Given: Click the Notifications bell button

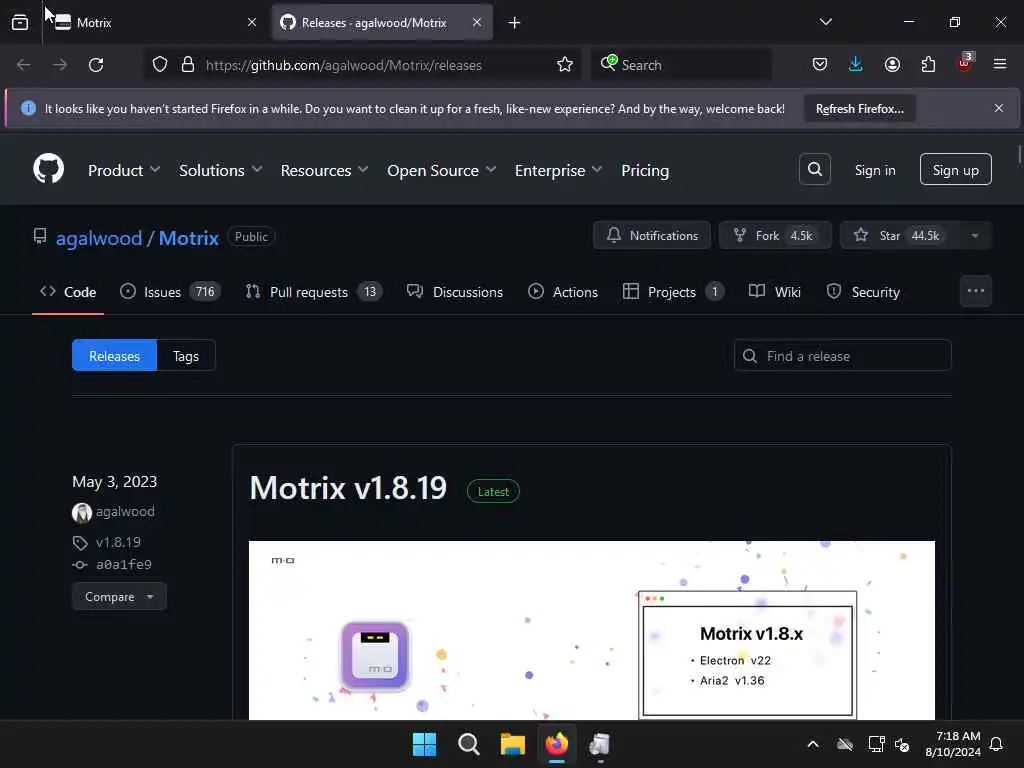Looking at the screenshot, I should click(x=652, y=235).
